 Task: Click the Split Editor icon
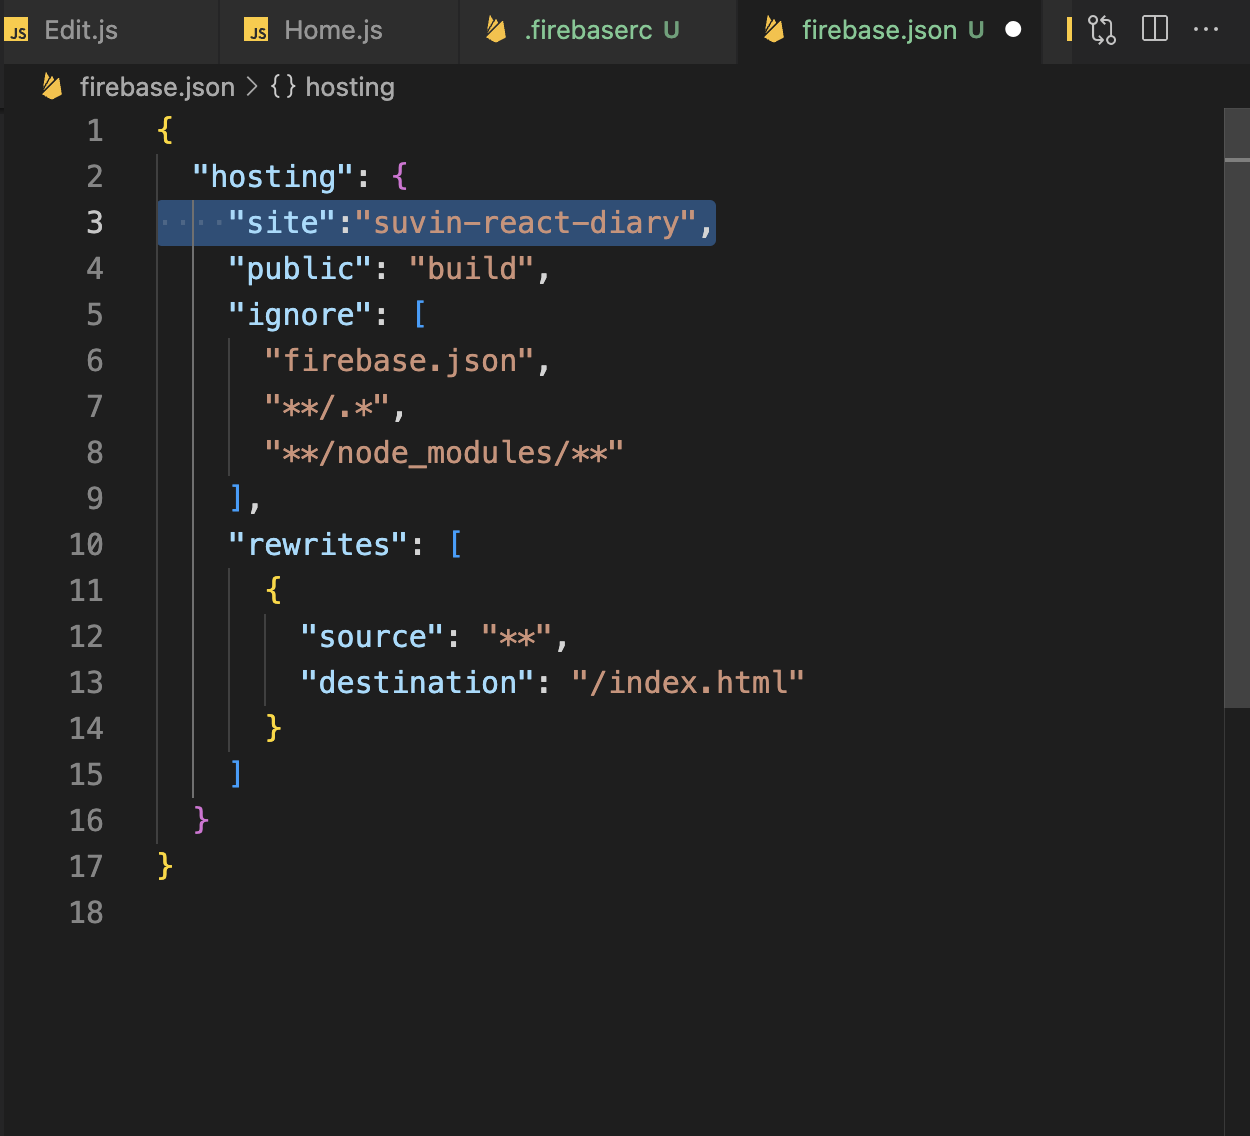point(1154,29)
